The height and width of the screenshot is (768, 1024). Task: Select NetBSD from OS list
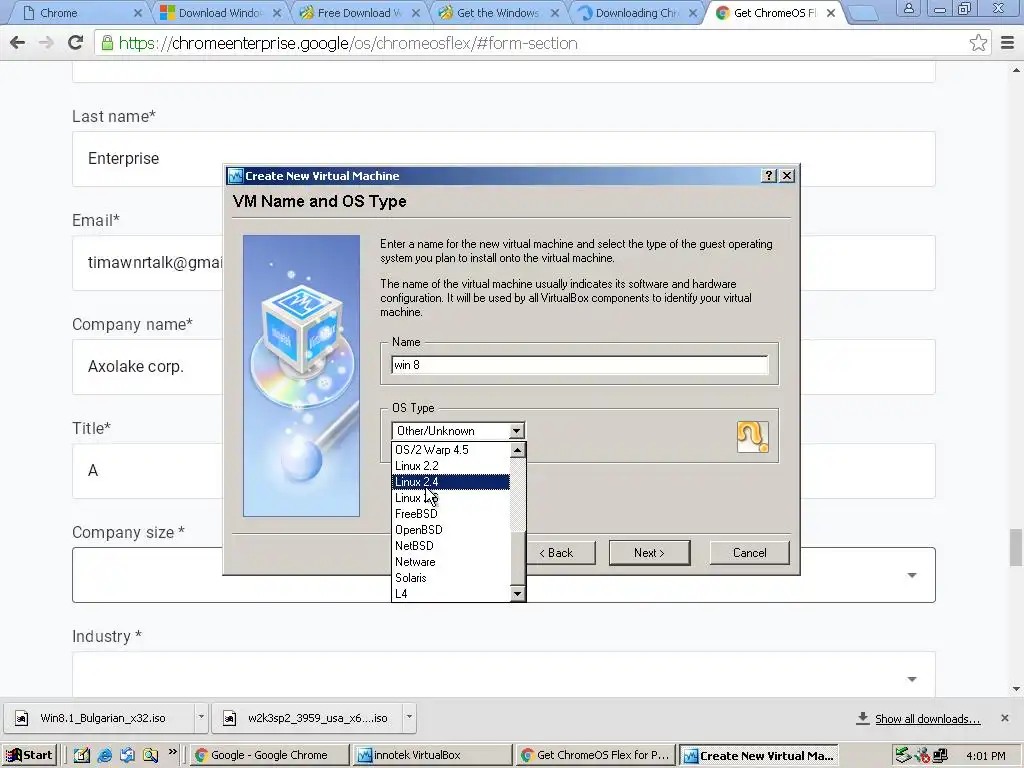[451, 546]
